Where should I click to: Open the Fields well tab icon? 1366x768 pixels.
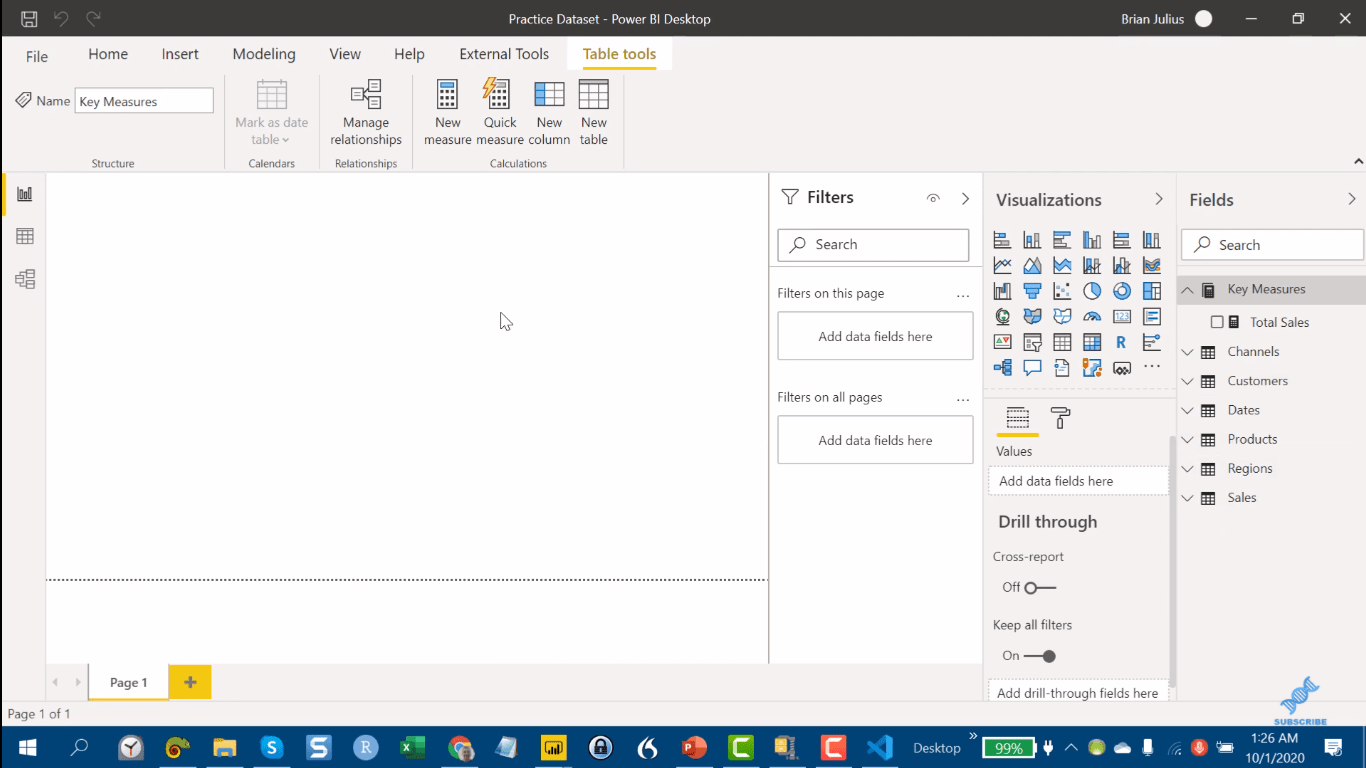[x=1017, y=418]
